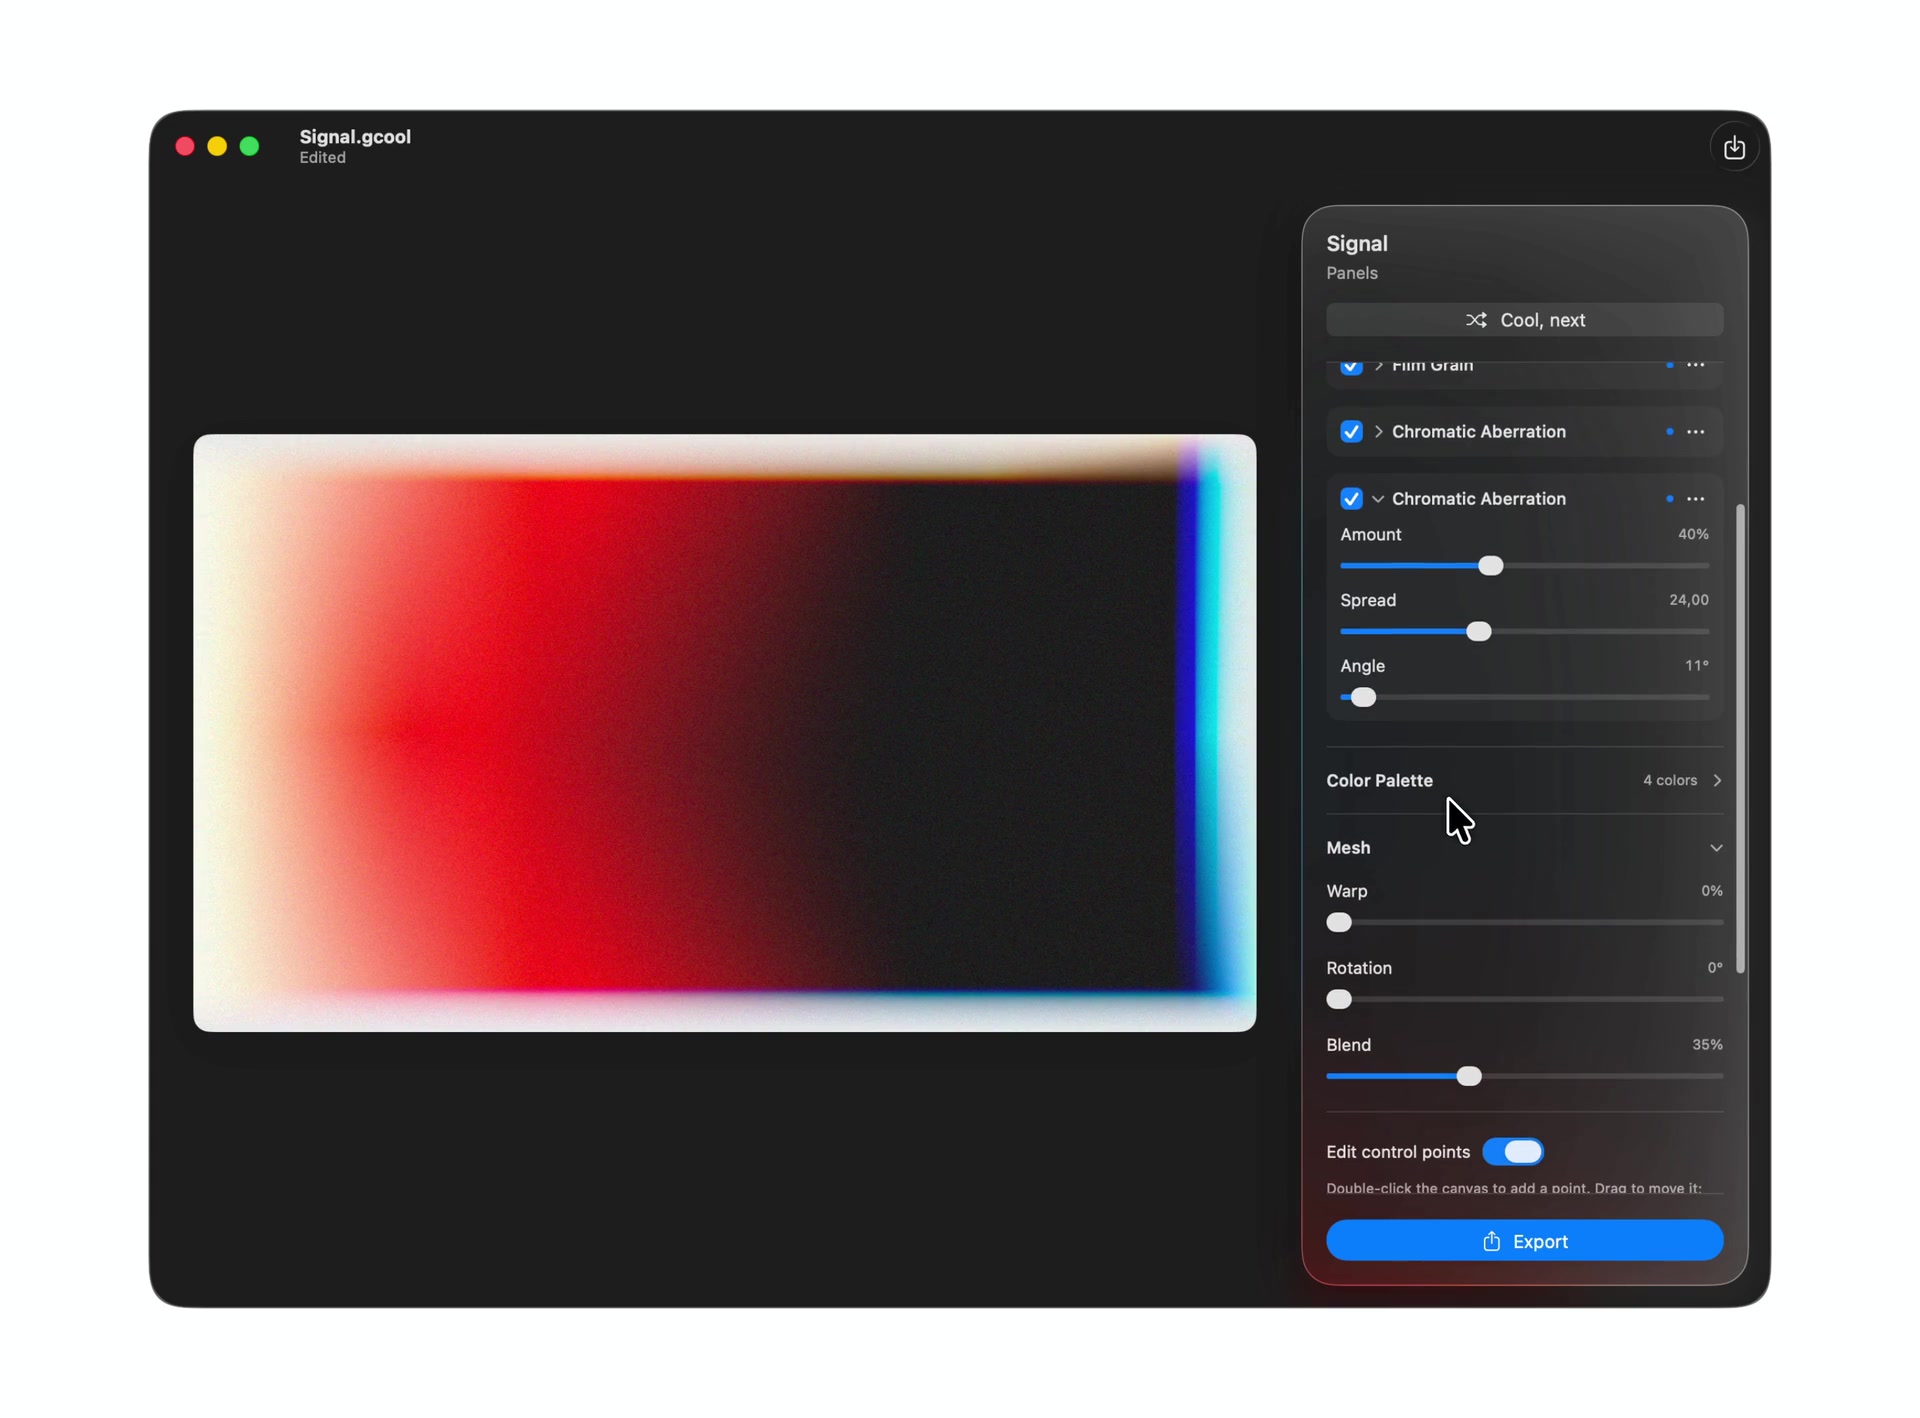Click the Warp 0% value
The height and width of the screenshot is (1418, 1920).
[x=1711, y=891]
